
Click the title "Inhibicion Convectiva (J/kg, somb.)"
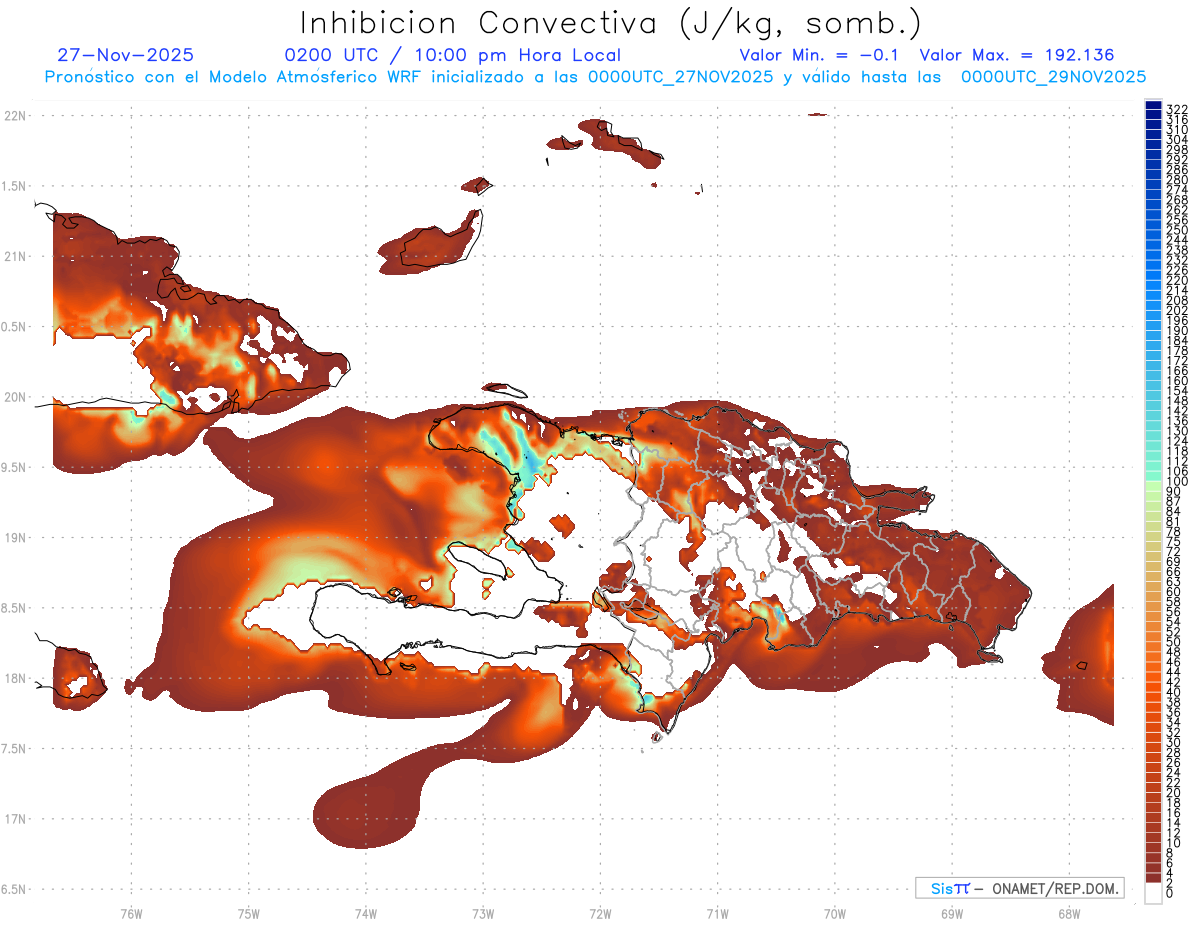point(611,24)
